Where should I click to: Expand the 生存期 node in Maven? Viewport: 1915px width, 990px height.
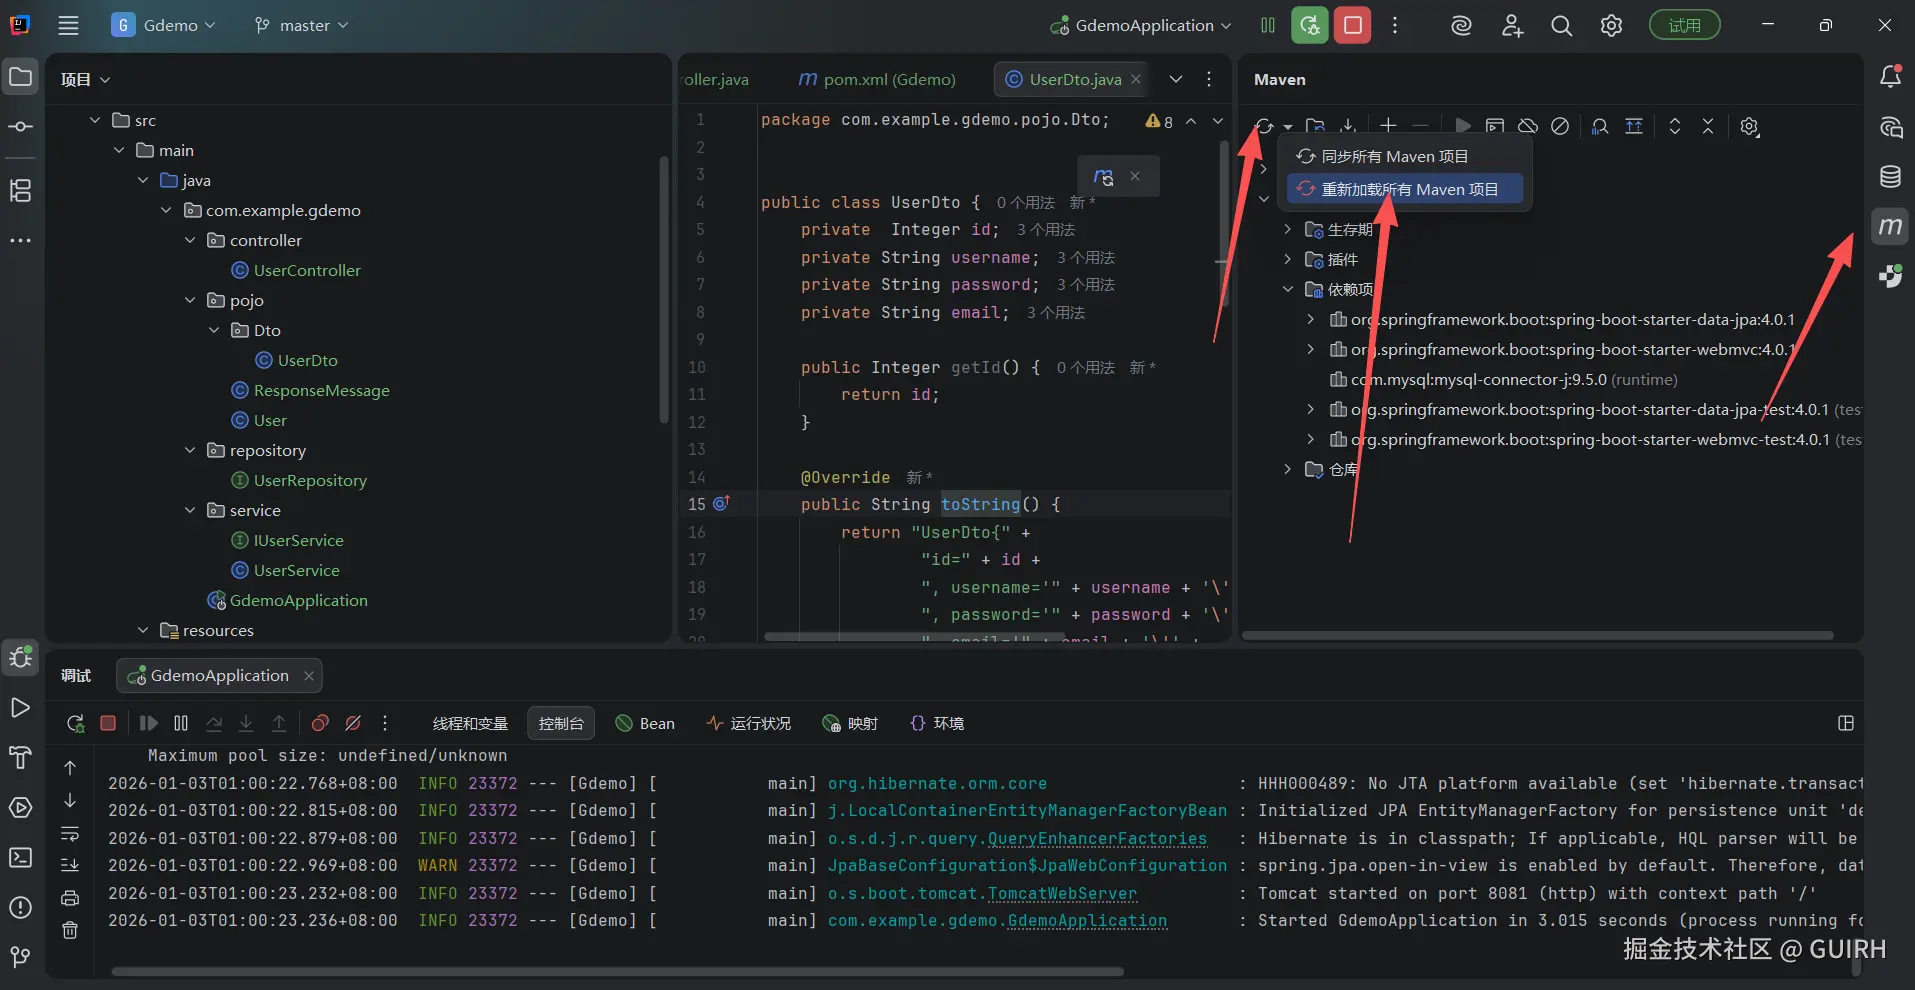click(x=1288, y=230)
